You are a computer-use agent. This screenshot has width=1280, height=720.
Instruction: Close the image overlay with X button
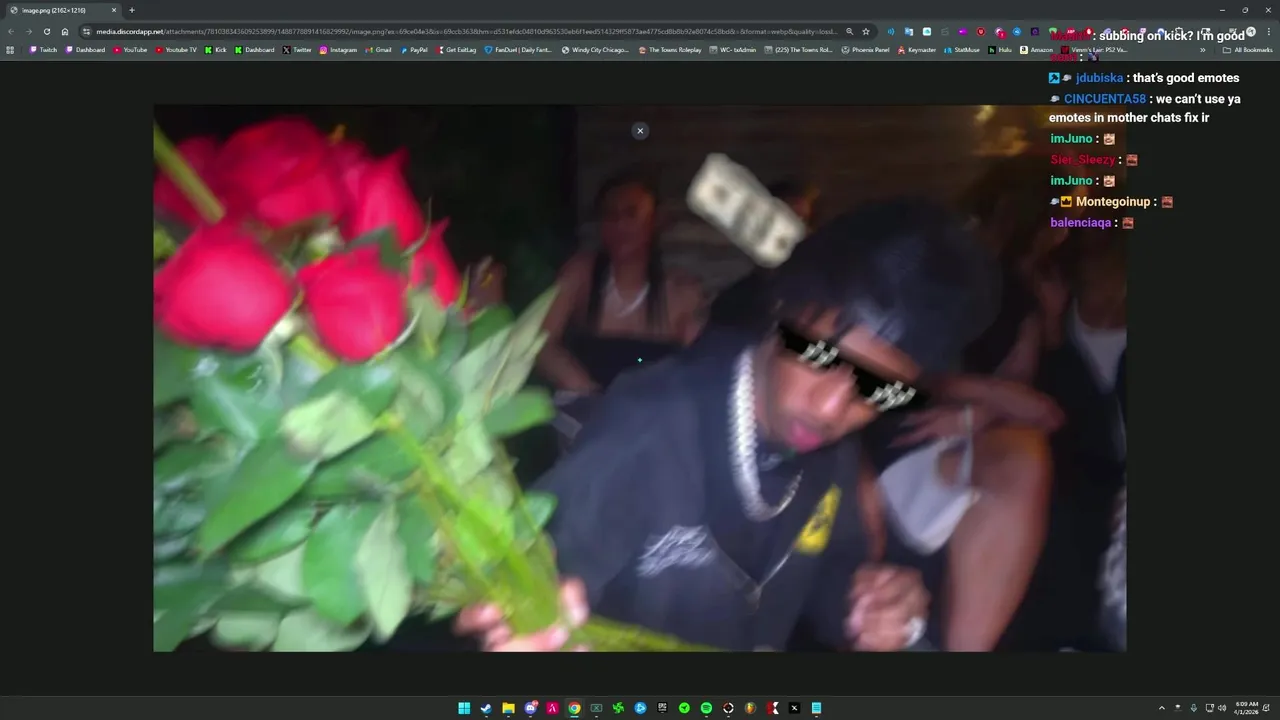coord(640,130)
